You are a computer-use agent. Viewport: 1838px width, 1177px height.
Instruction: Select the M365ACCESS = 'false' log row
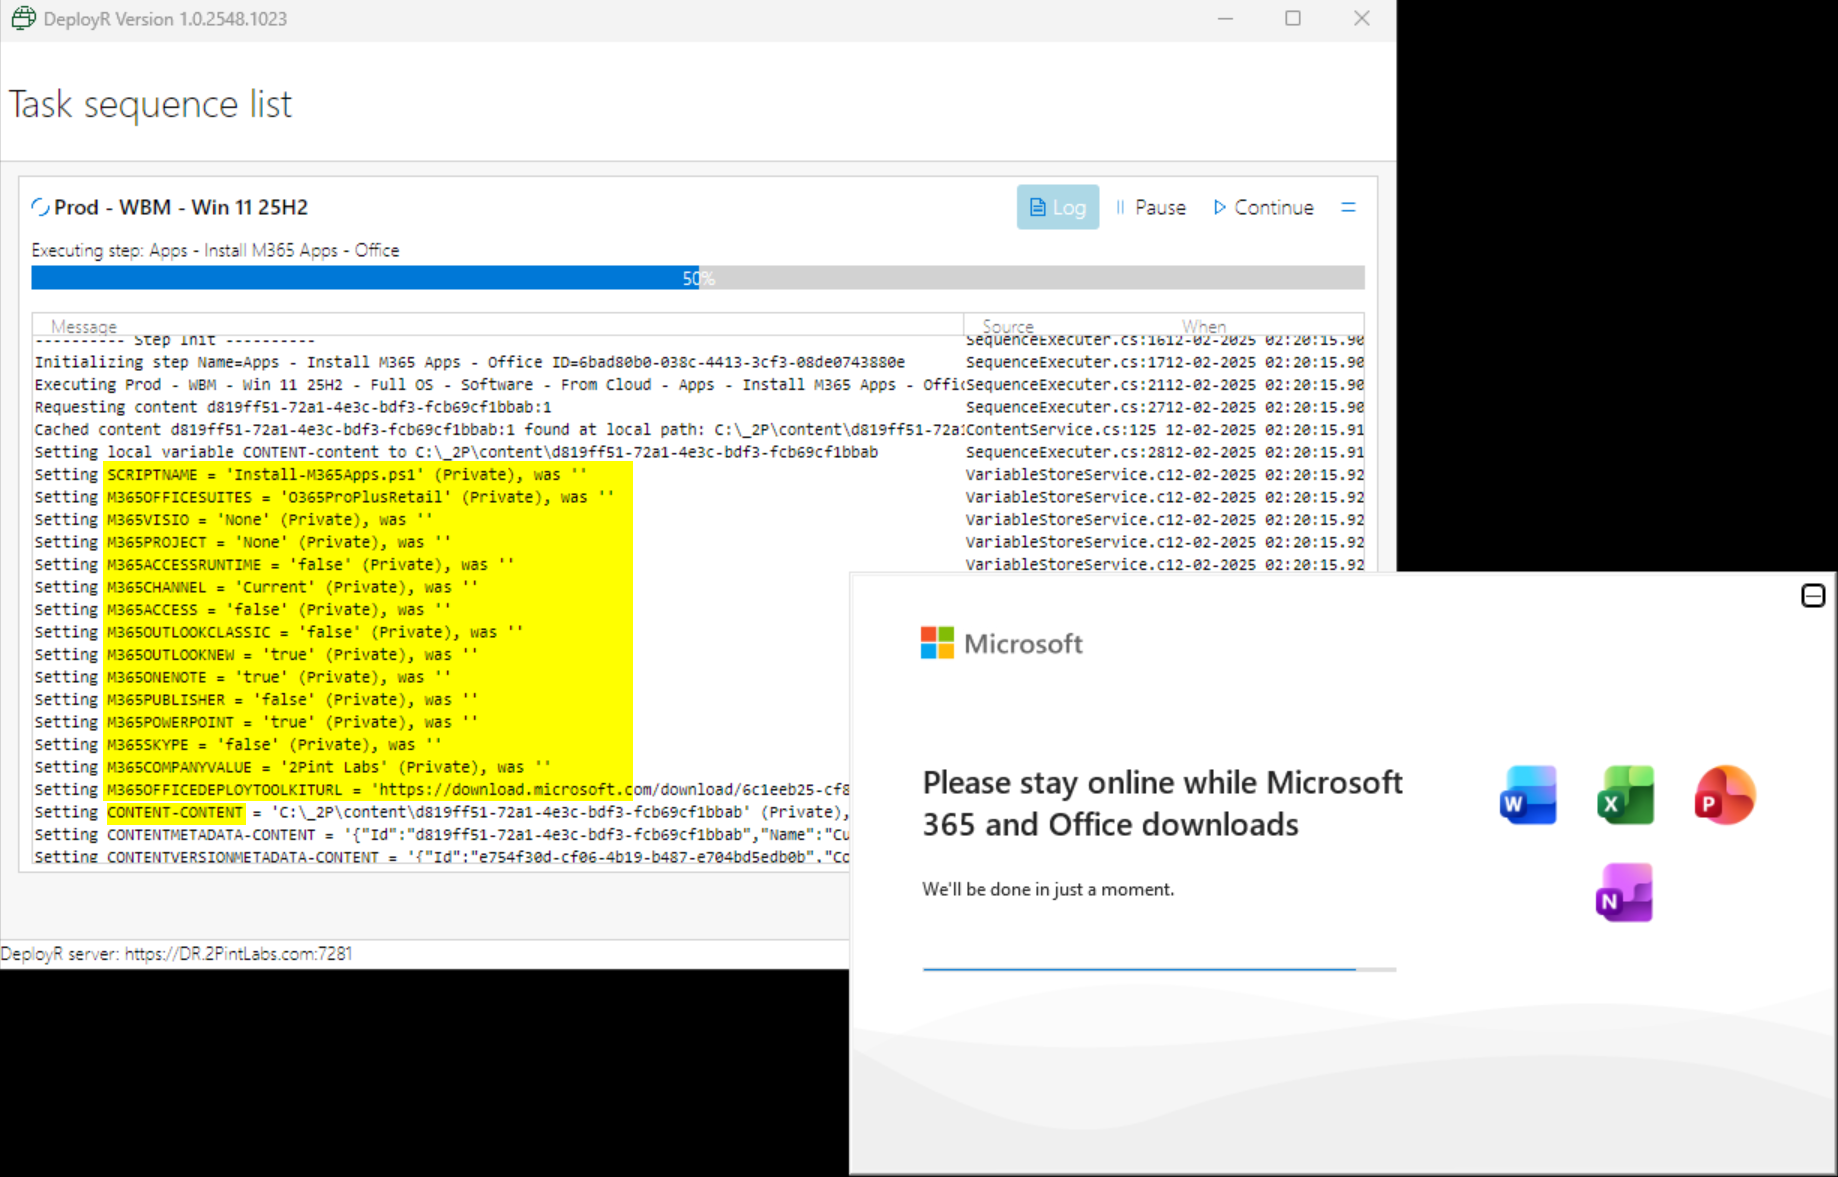441,609
